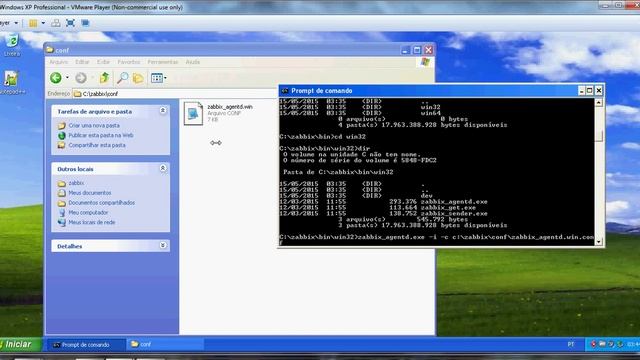Click the Forward arrow in Explorer toolbar
This screenshot has width=640, height=360.
click(x=81, y=78)
